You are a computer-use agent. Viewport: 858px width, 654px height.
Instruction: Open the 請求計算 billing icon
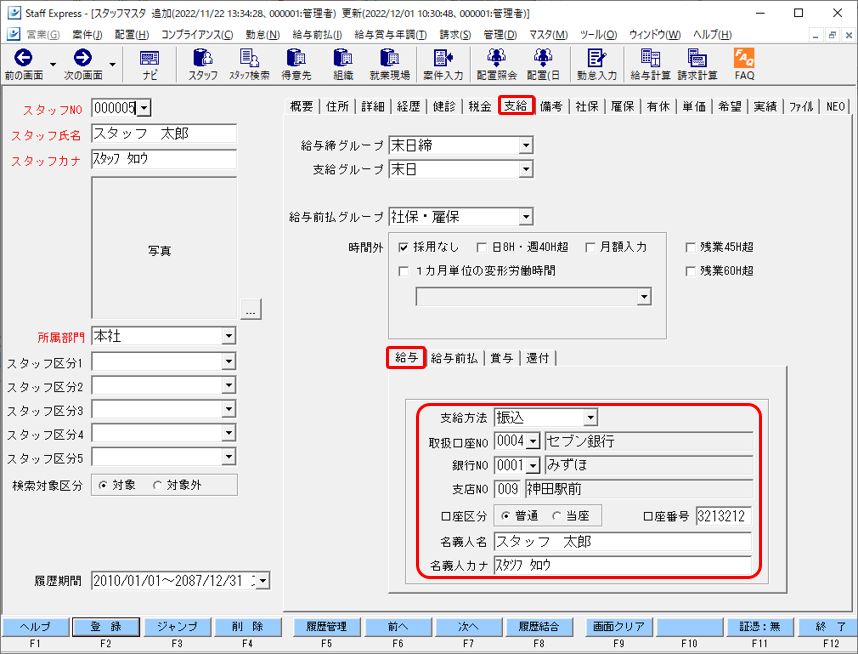pos(697,65)
